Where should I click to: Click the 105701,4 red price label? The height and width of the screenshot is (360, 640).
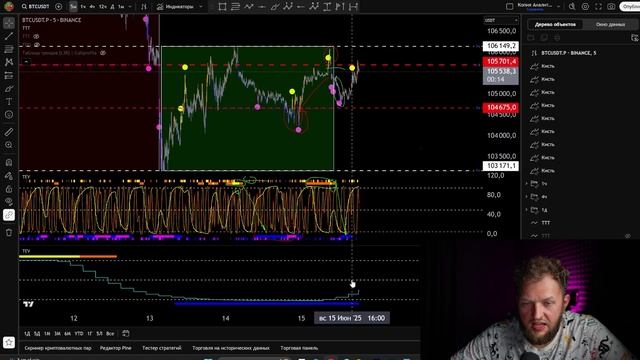point(501,61)
